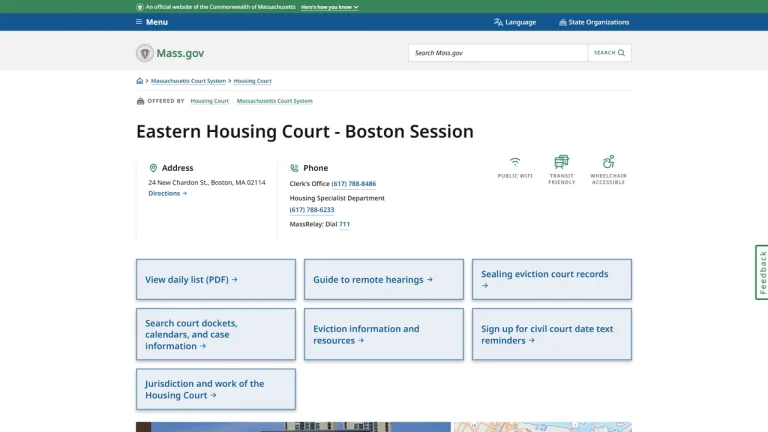Viewport: 768px width, 432px height.
Task: Click the Mass.gov site name
Action: 180,53
